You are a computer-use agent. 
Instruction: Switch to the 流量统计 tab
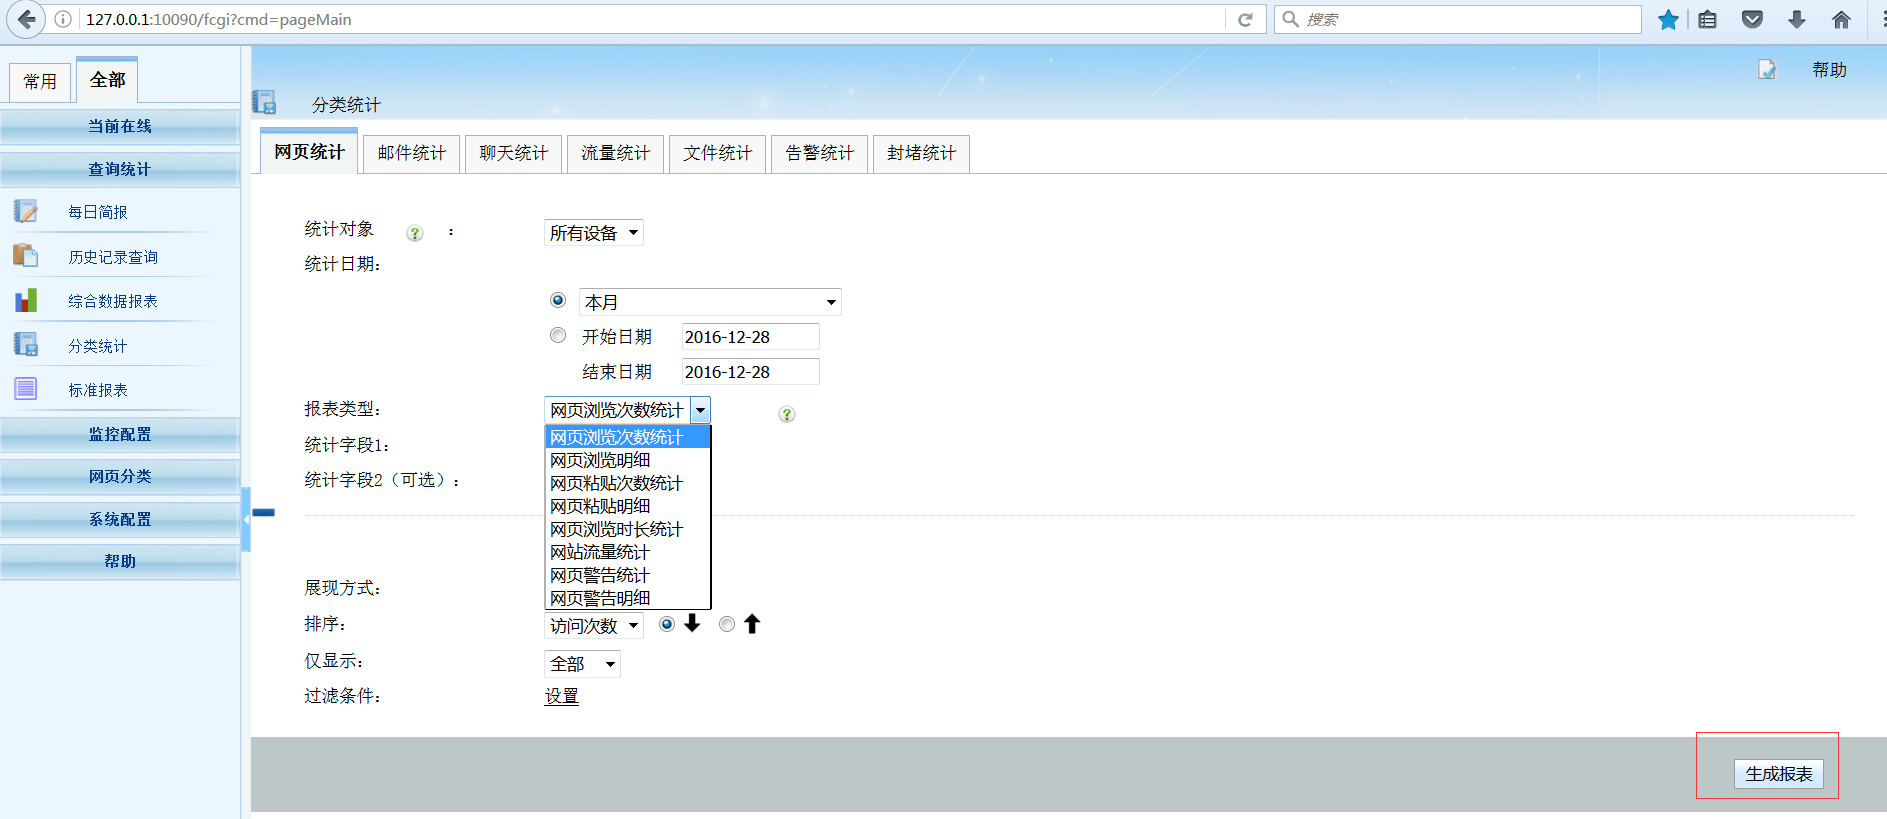pos(615,153)
